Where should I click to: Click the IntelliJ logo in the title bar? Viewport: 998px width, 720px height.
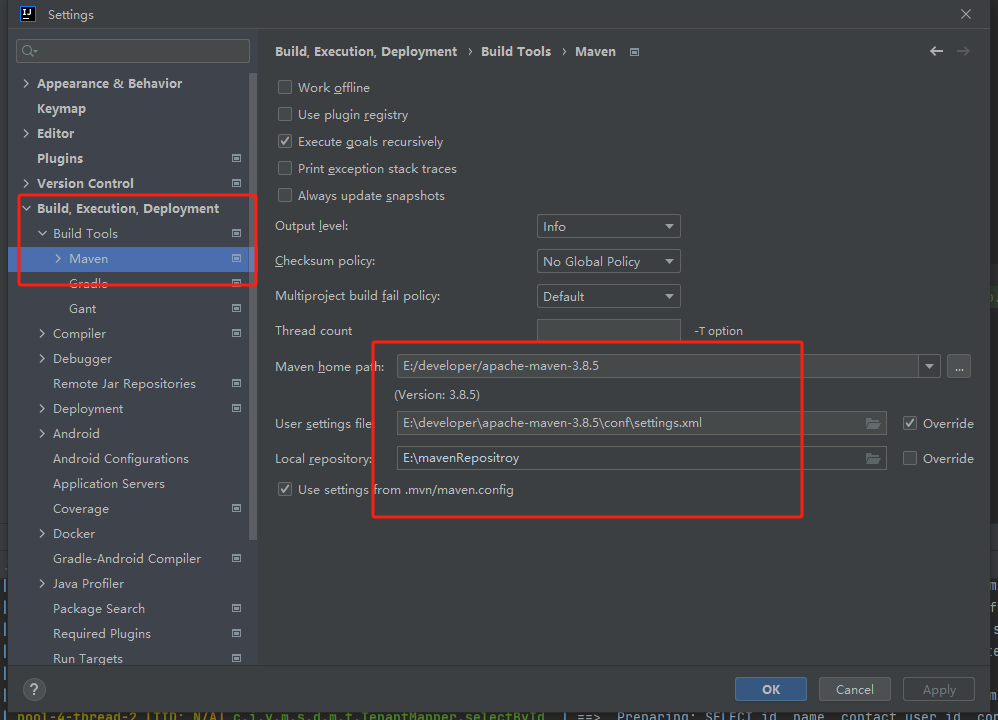pyautogui.click(x=27, y=13)
